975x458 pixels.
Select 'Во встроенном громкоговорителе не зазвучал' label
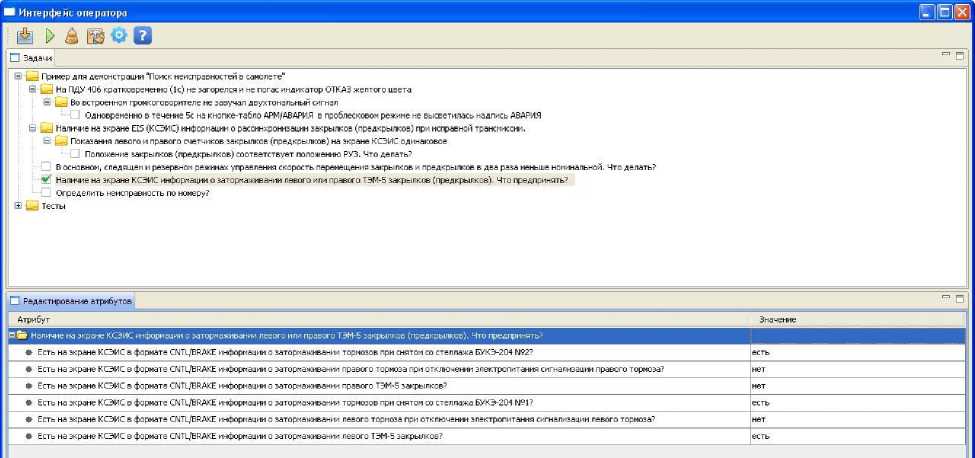tap(204, 103)
